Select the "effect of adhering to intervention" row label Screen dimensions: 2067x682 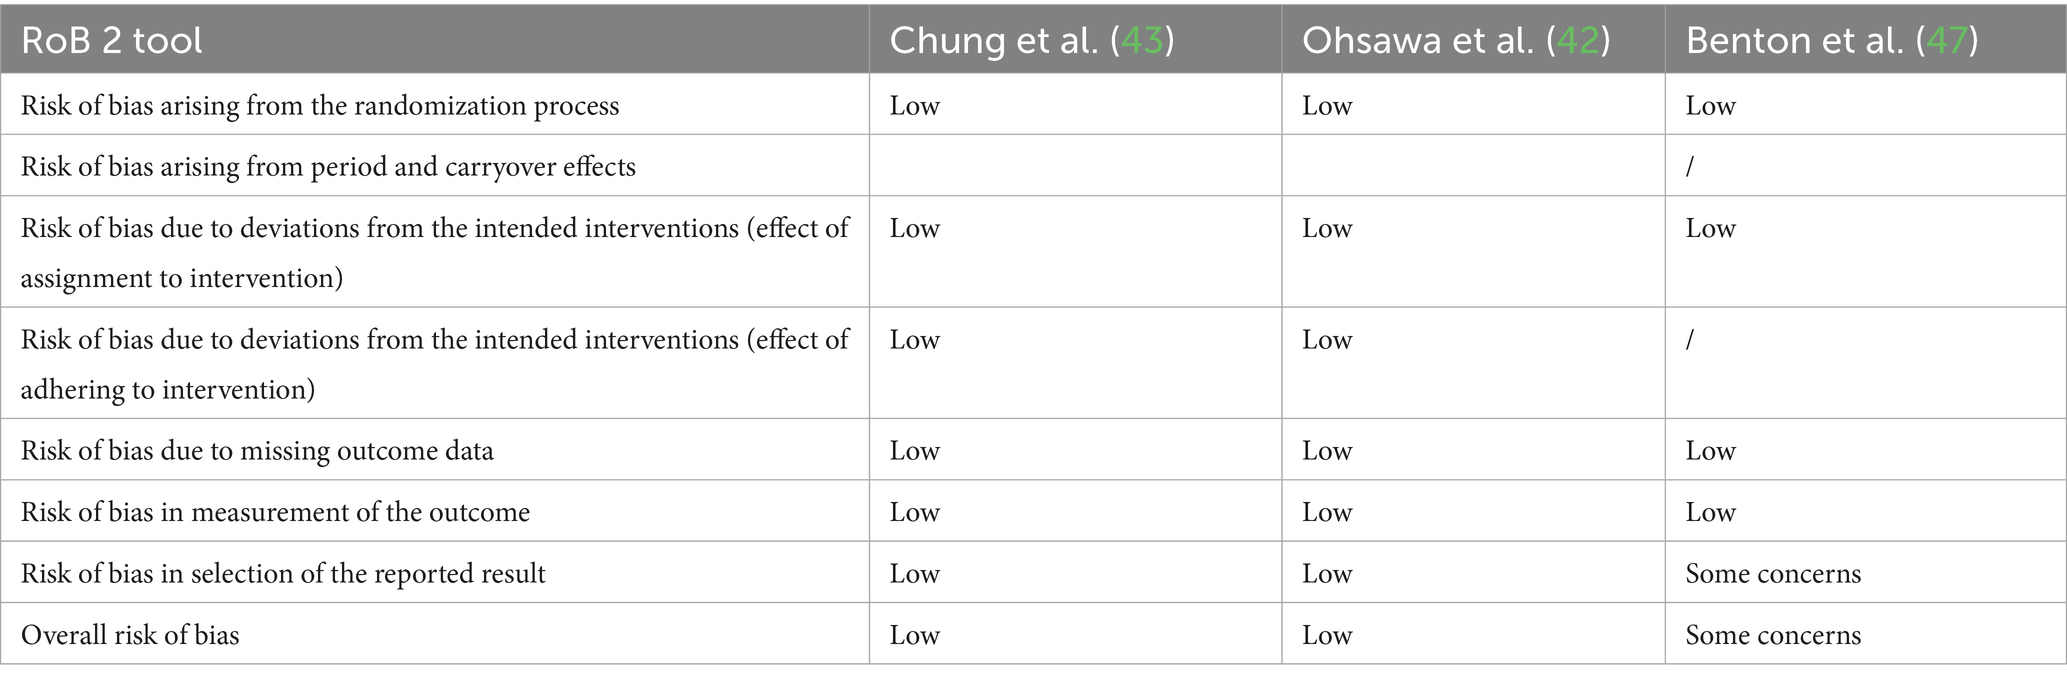pos(434,364)
